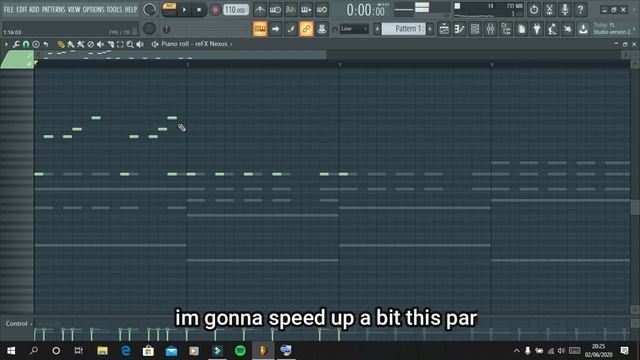This screenshot has width=640, height=360.
Task: Toggle step editing mode icon
Action: coord(291,29)
